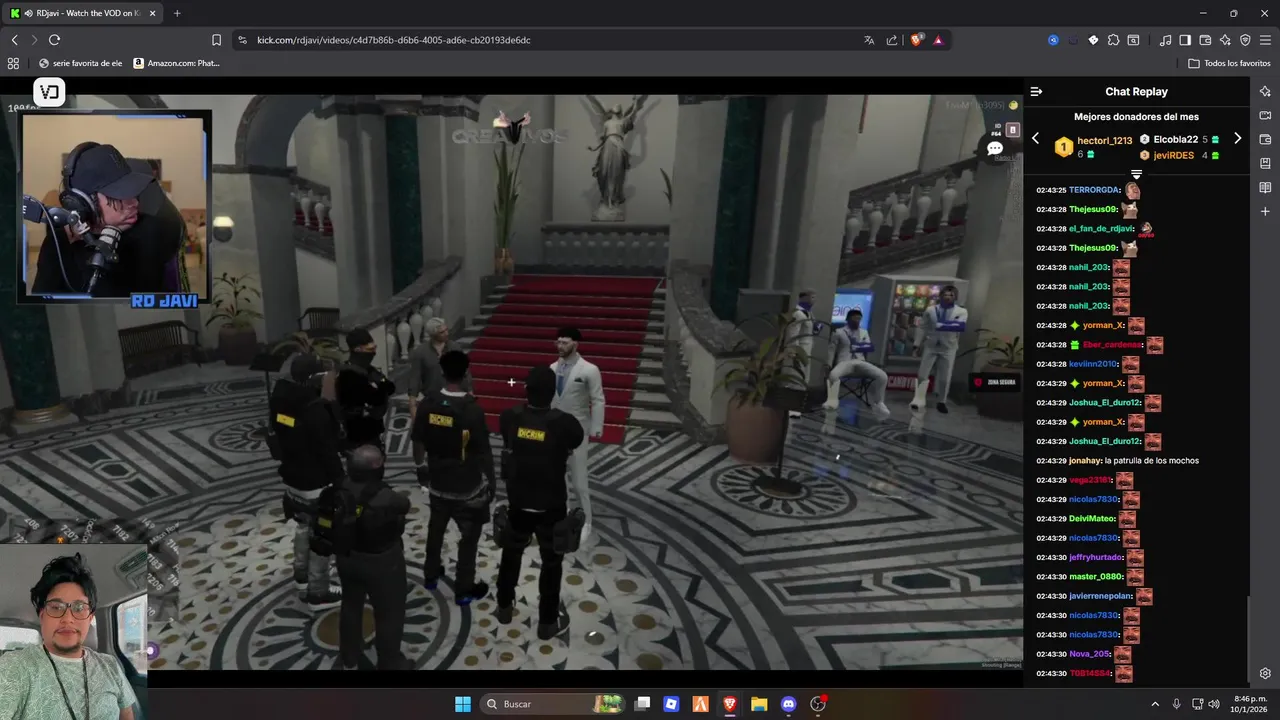Share this page icon in address bar
Viewport: 1280px width, 720px height.
(x=892, y=40)
